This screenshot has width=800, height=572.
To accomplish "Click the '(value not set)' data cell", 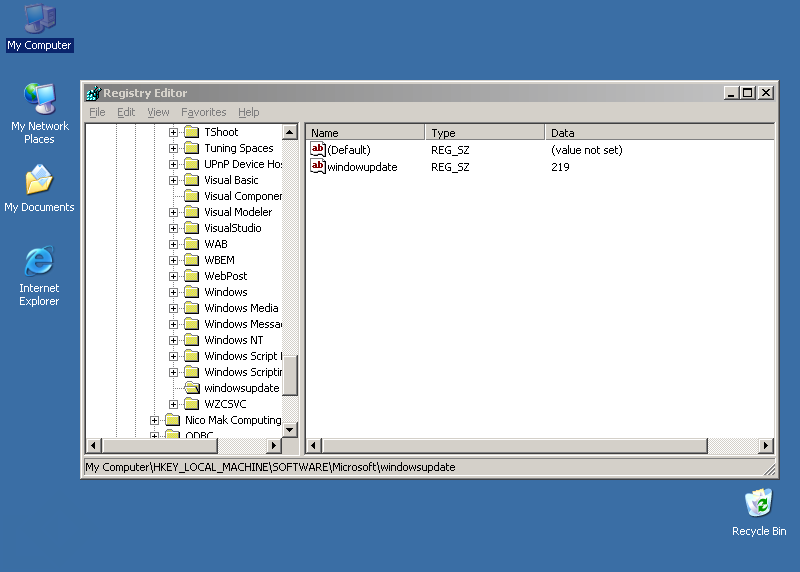I will tap(587, 150).
